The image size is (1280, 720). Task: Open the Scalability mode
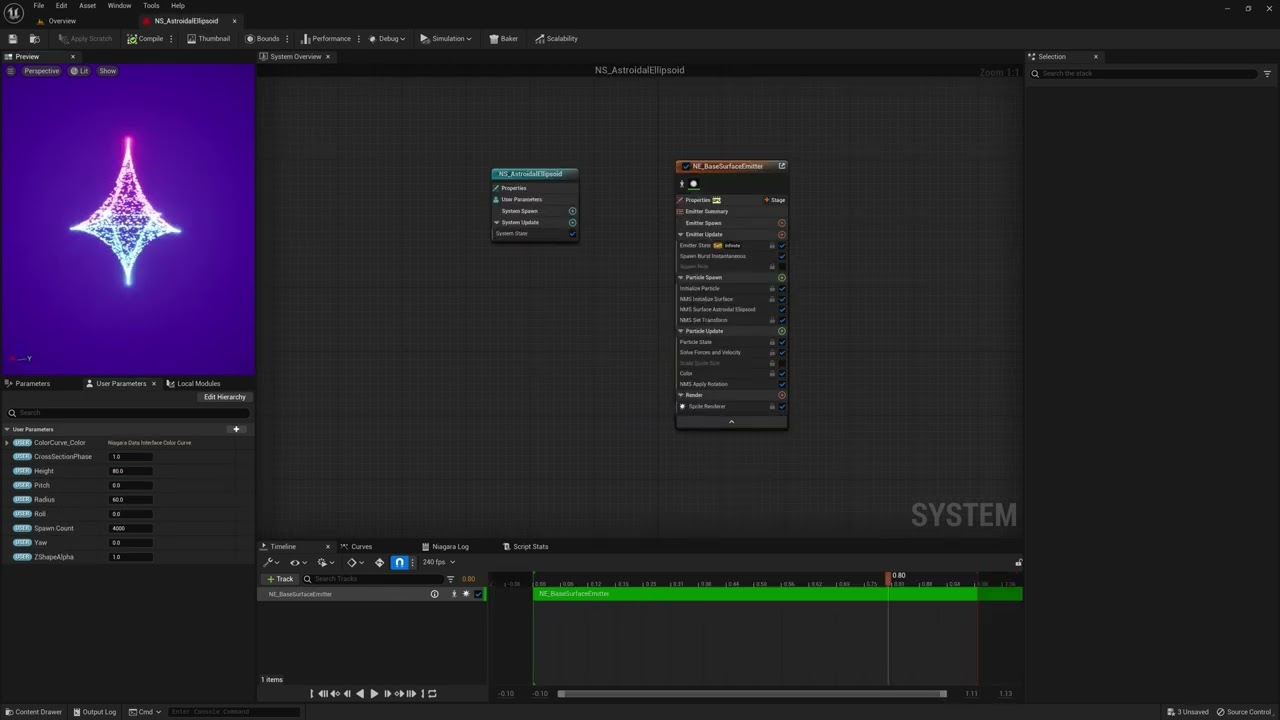pyautogui.click(x=556, y=39)
